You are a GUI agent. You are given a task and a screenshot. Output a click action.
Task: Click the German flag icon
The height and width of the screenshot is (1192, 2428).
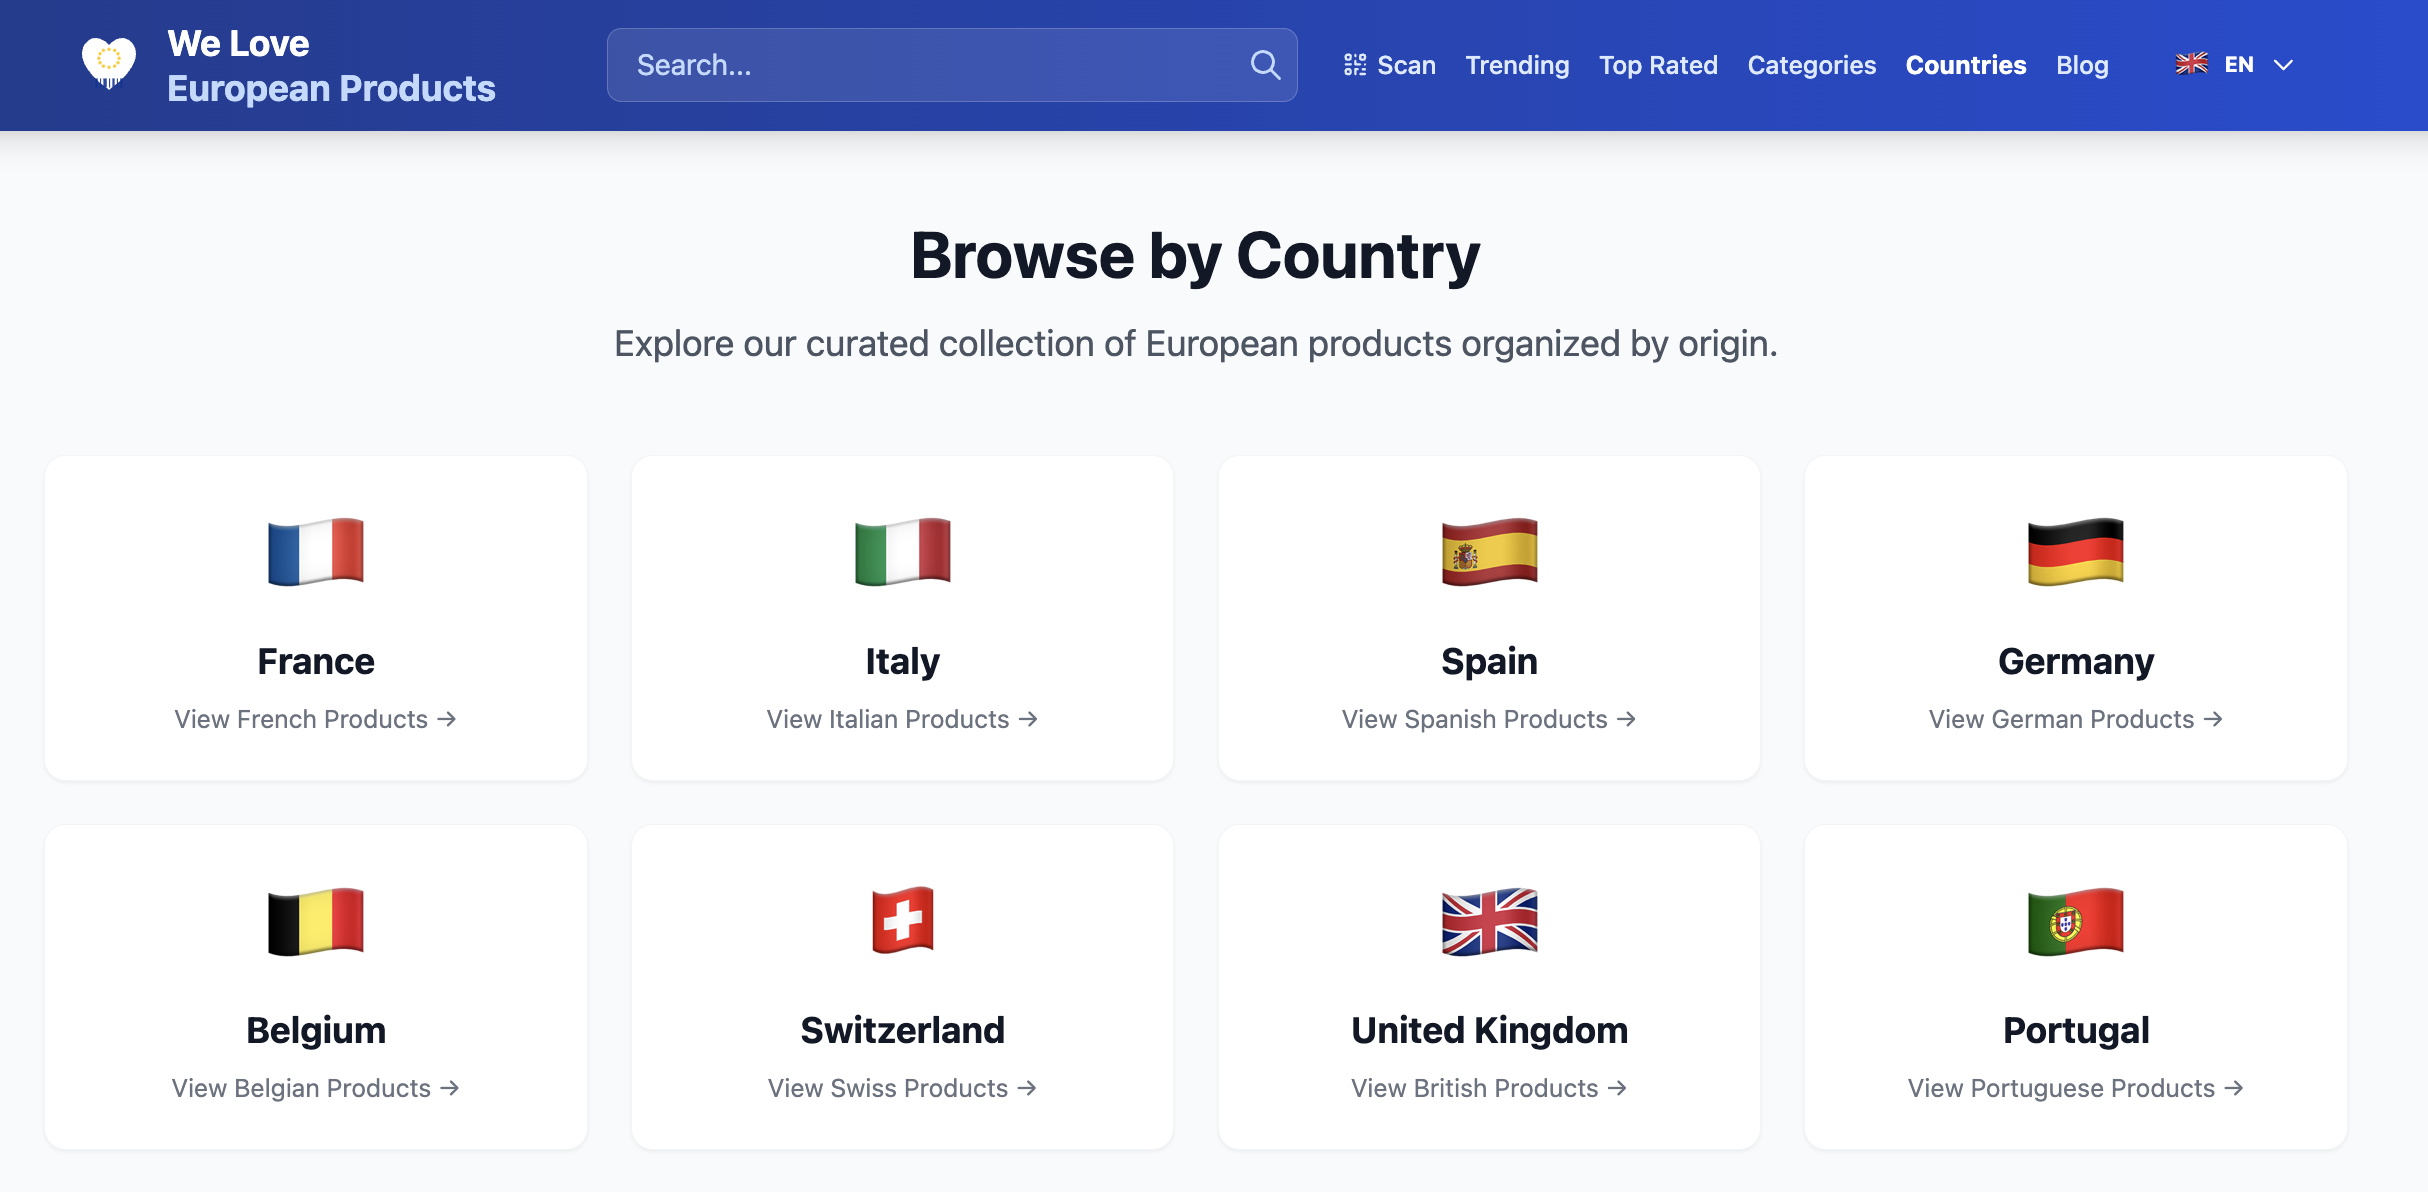coord(2075,551)
